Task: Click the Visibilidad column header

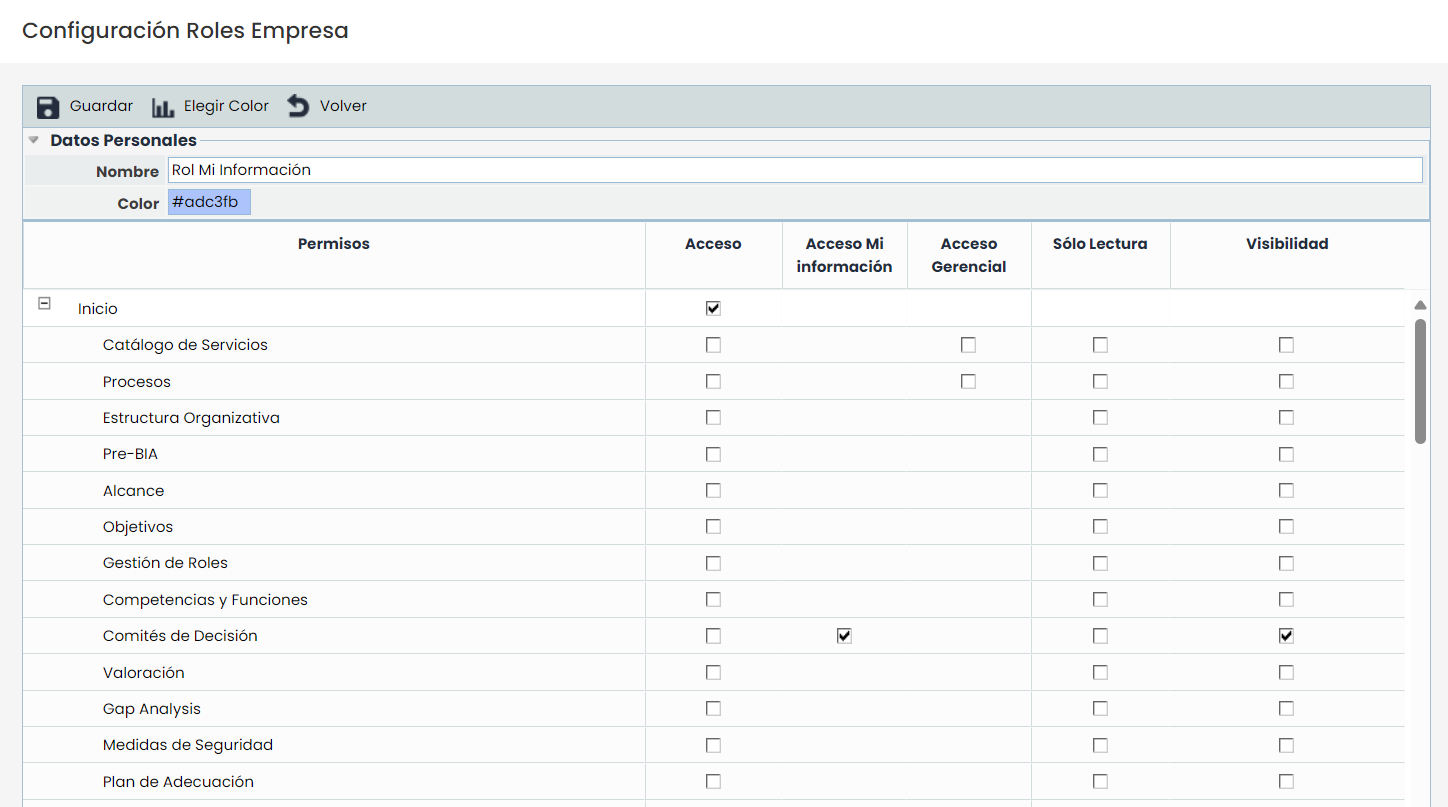Action: click(x=1286, y=244)
